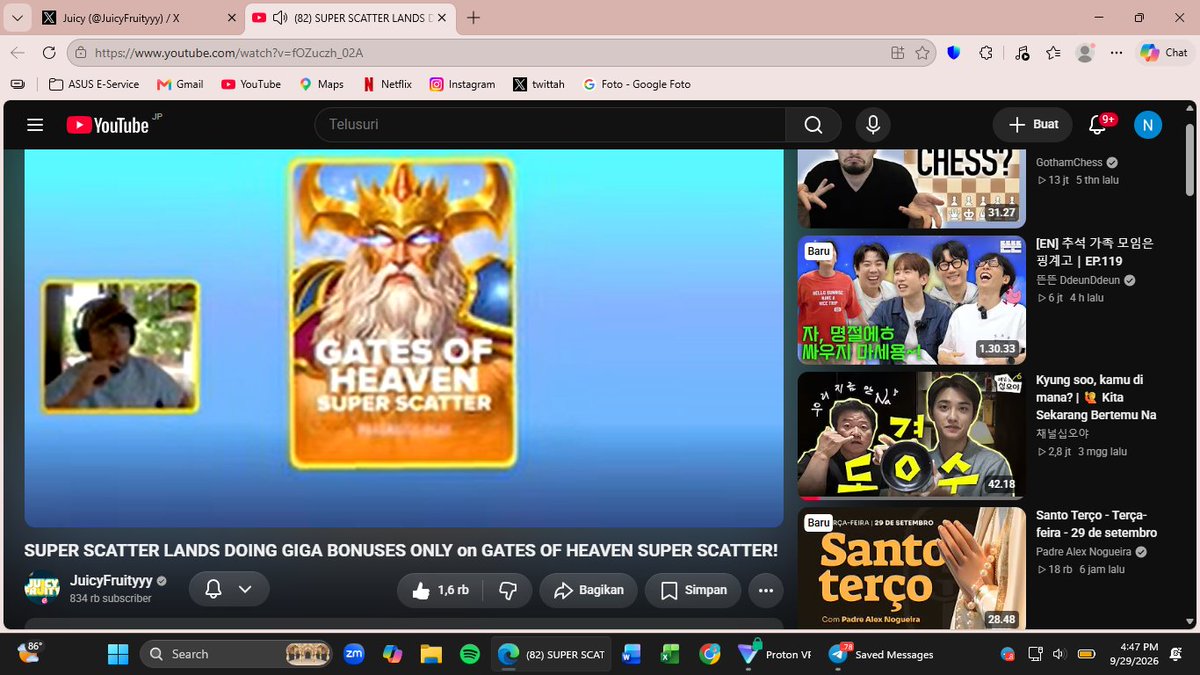This screenshot has height=675, width=1200.
Task: Click the YouTube search magnifier button
Action: point(813,125)
